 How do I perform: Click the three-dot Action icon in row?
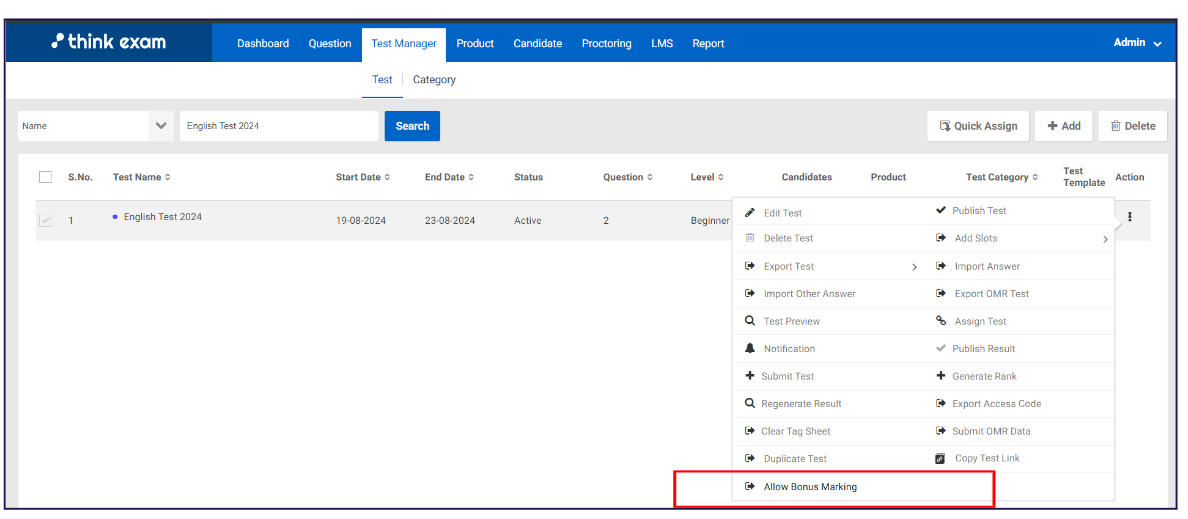point(1129,217)
